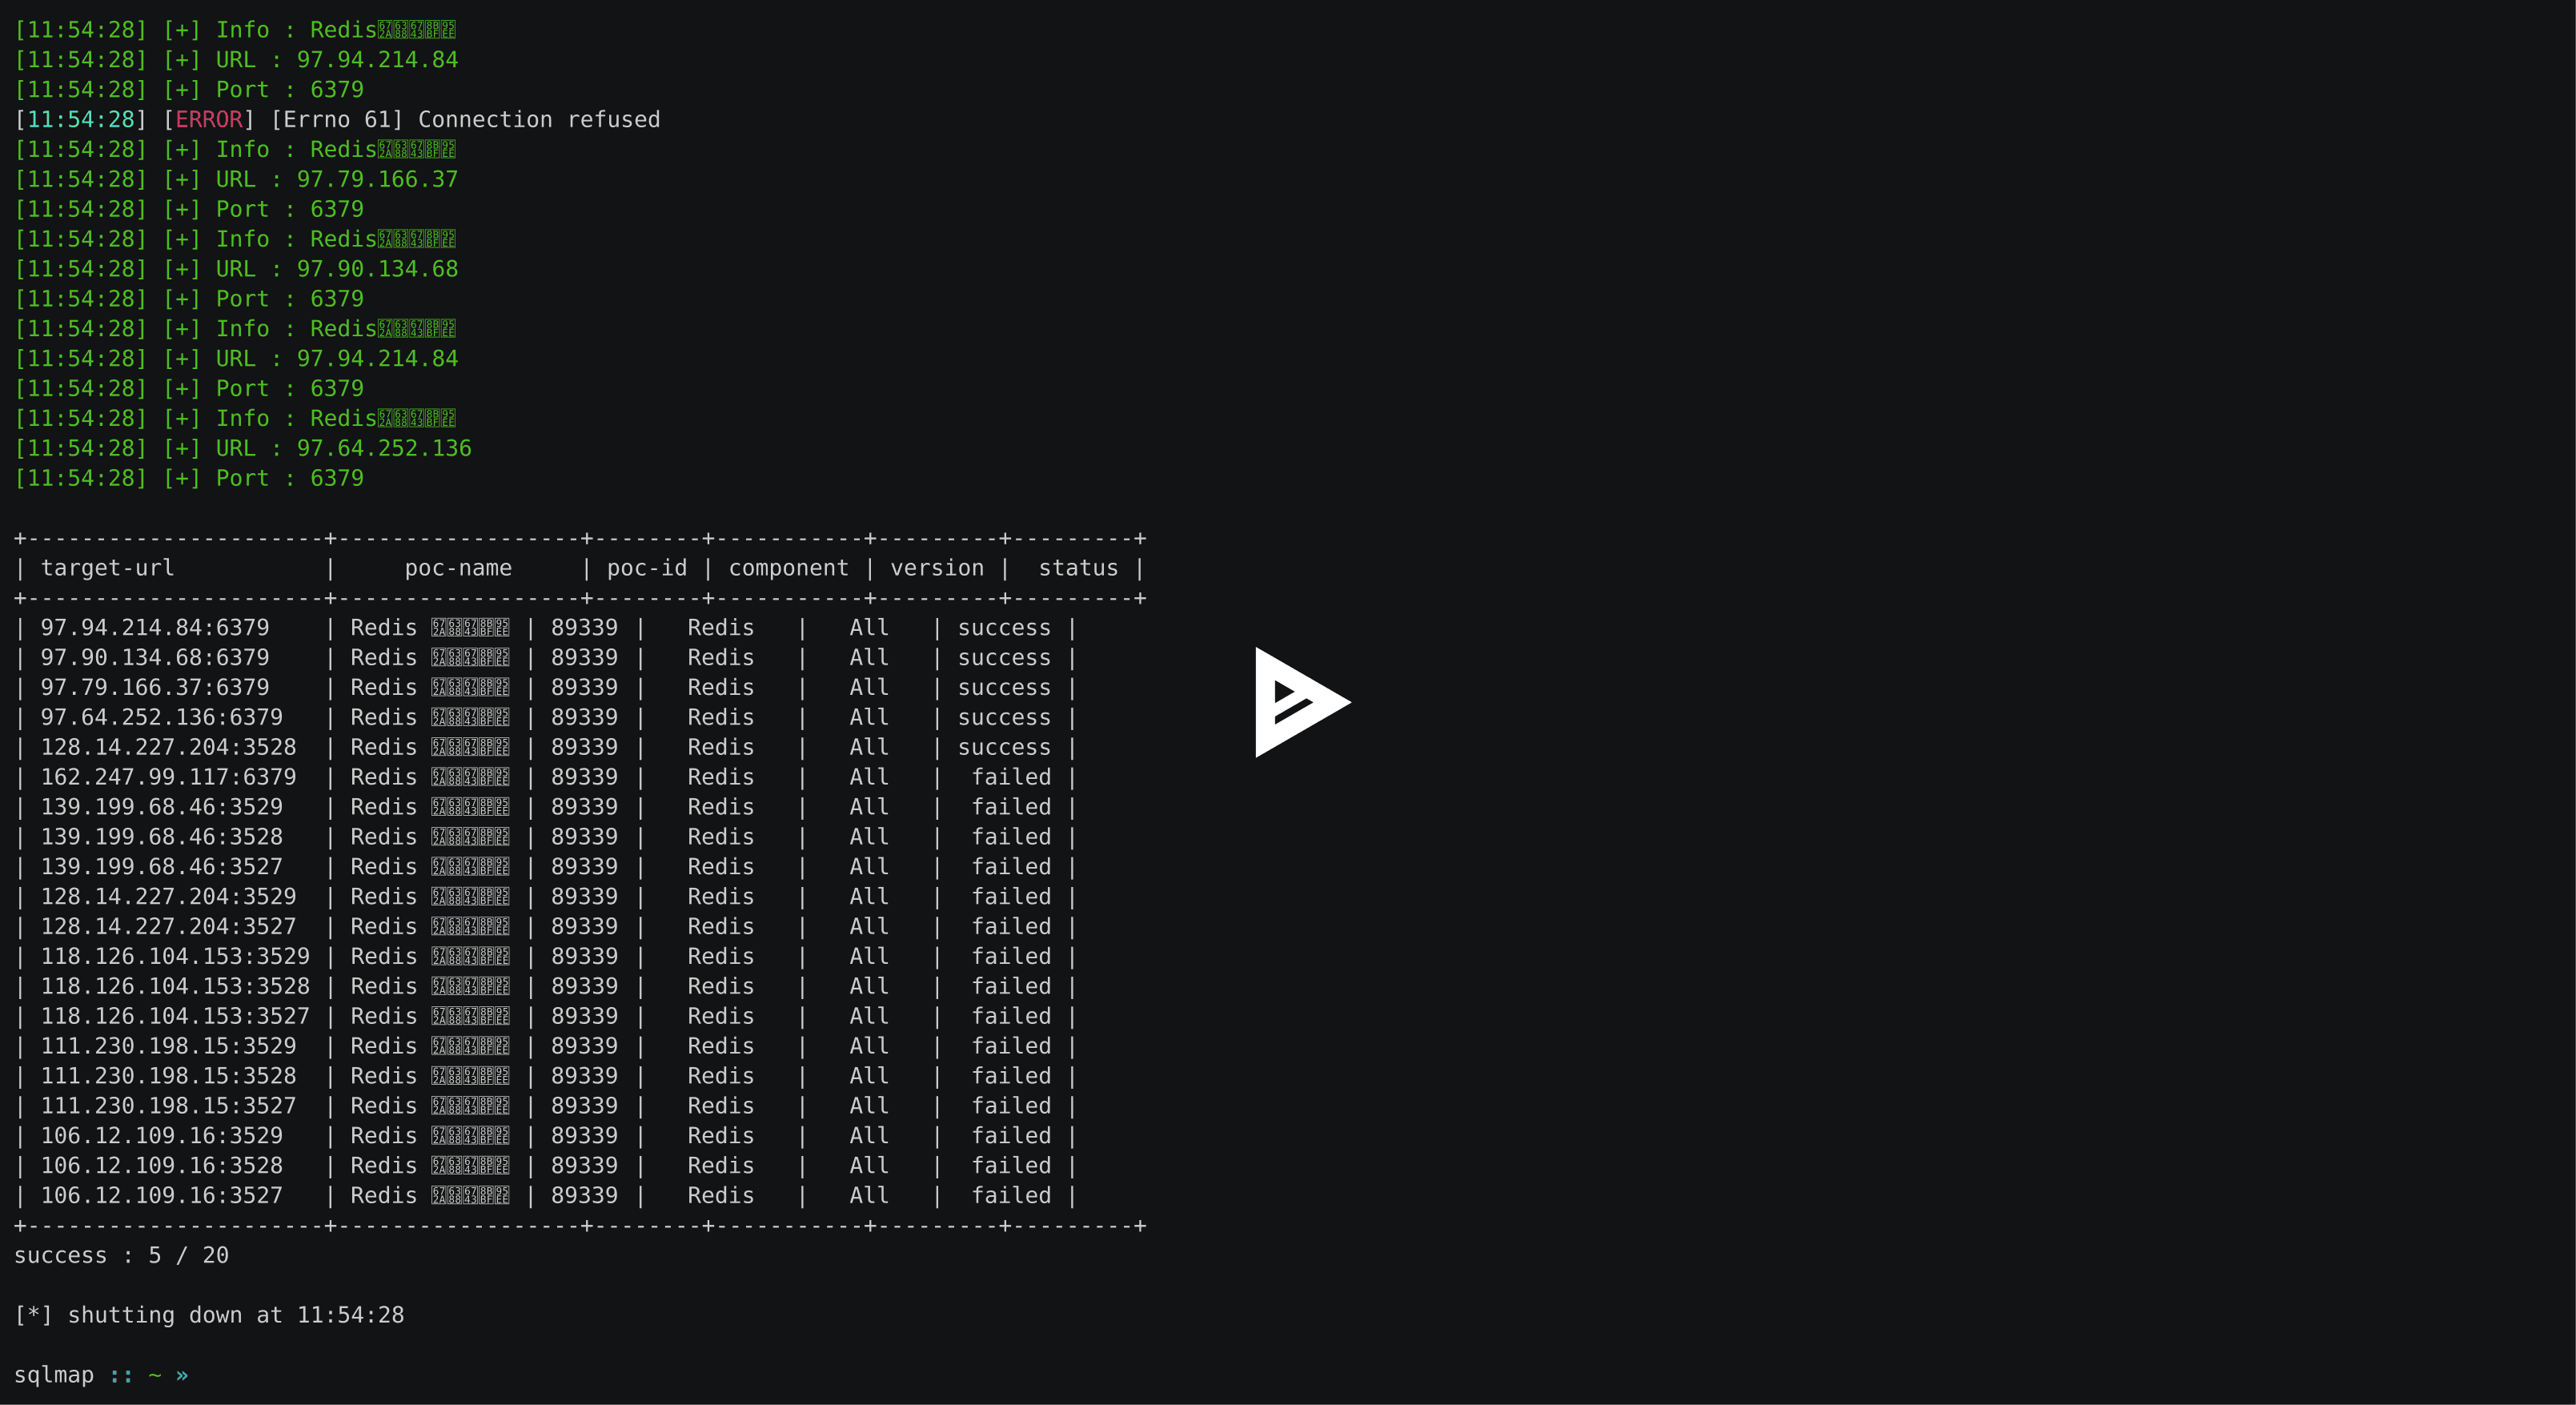Click 'success' status in 128.14.227.204:3528 row
Image resolution: width=2576 pixels, height=1405 pixels.
coord(1004,747)
